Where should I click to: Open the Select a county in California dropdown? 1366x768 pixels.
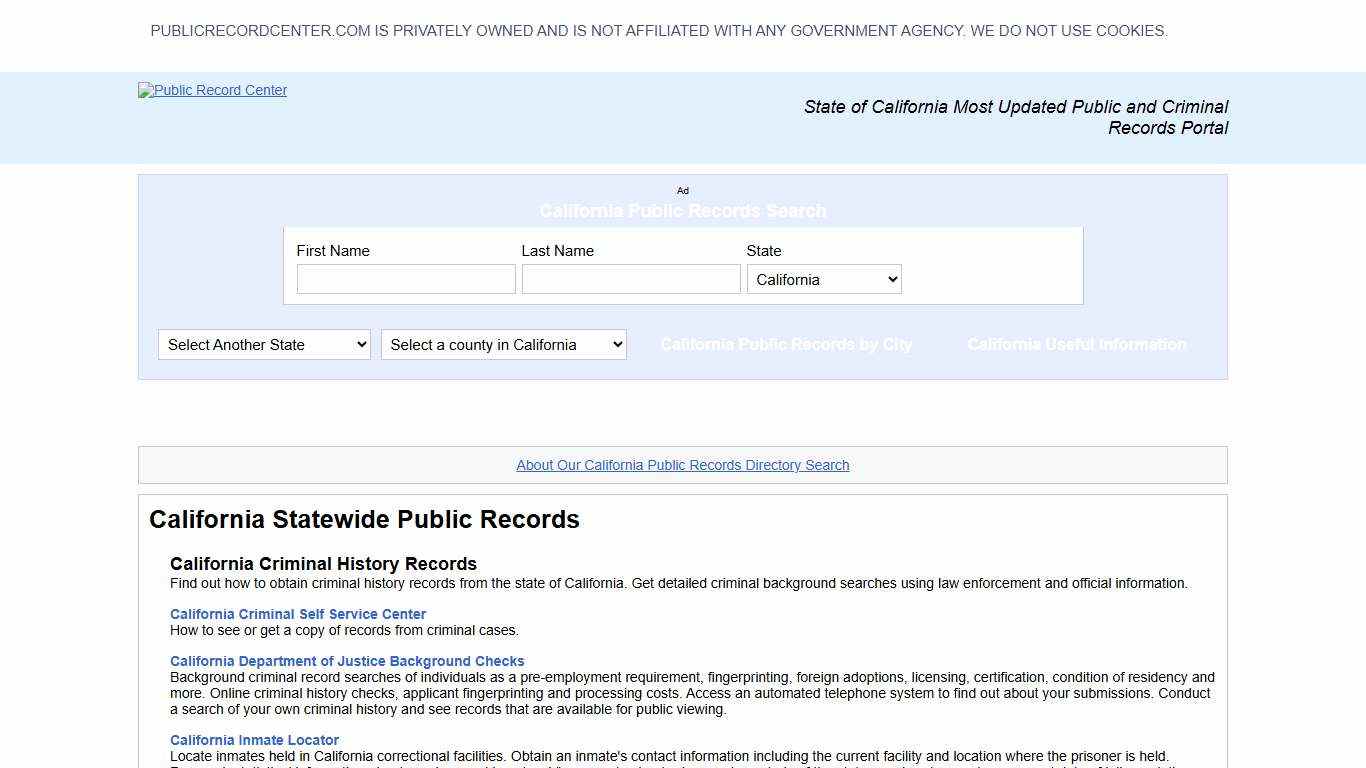click(503, 344)
